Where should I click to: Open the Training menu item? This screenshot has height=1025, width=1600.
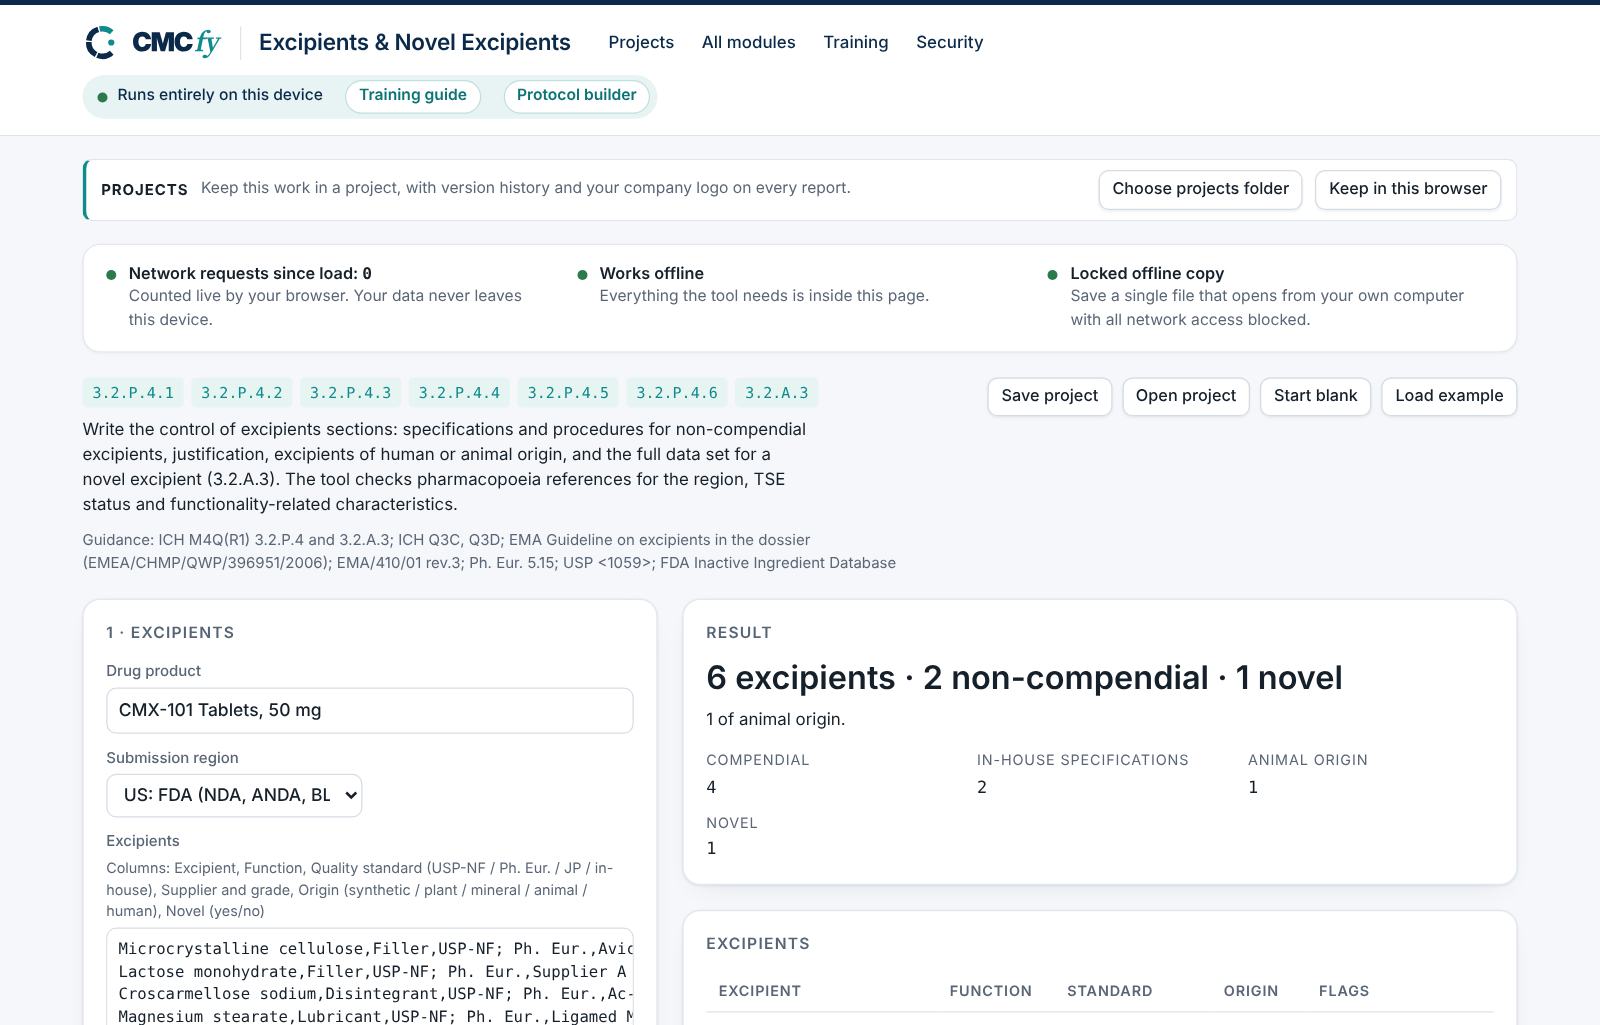855,42
